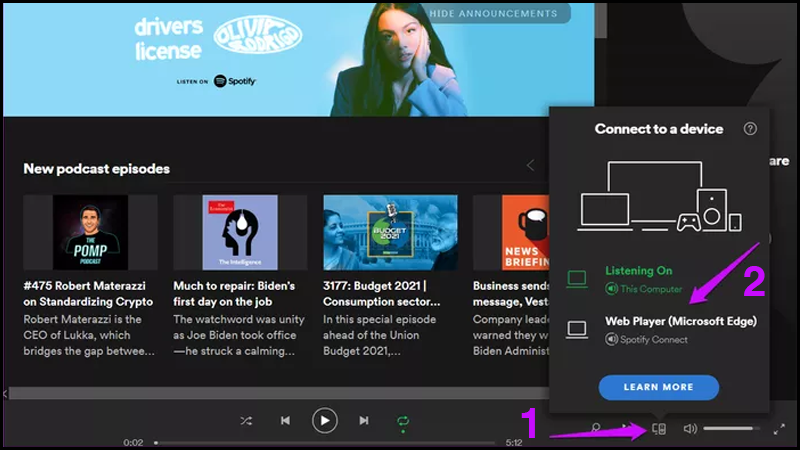Open the lyrics microphone icon
Viewport: 800px width, 450px height.
pyautogui.click(x=596, y=429)
